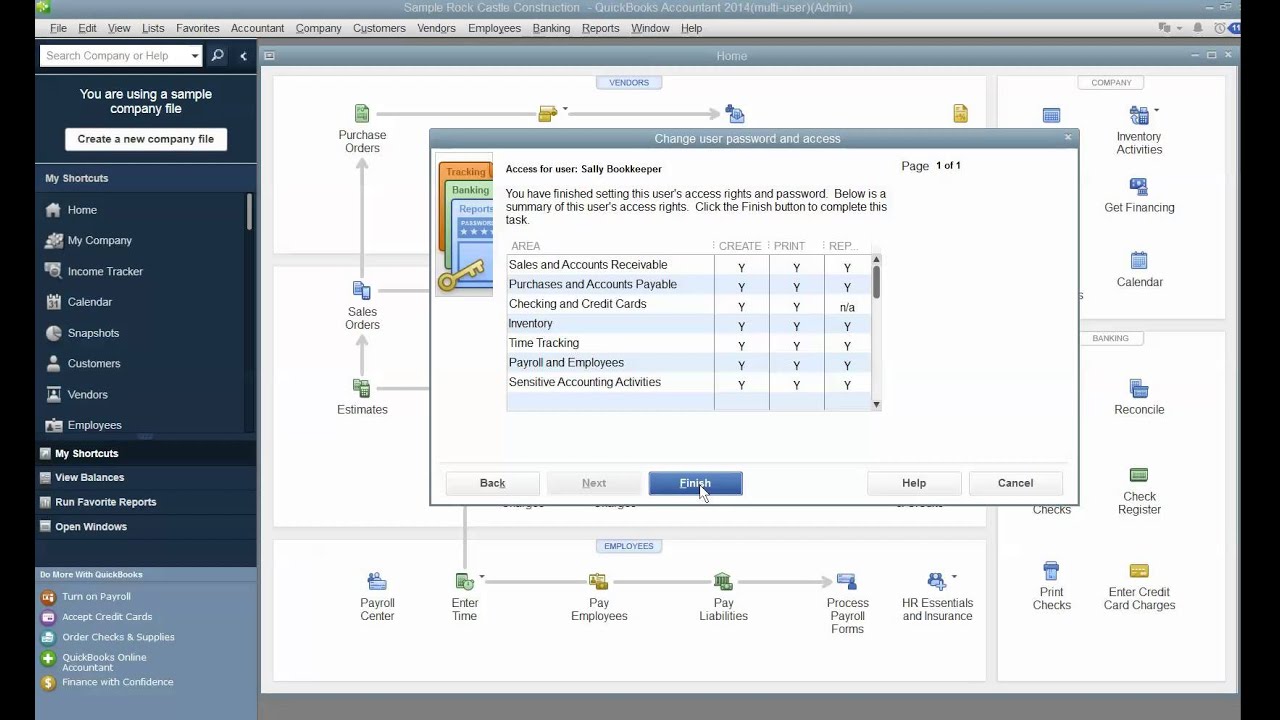
Task: Open Vendors shortcut in sidebar
Action: [87, 394]
